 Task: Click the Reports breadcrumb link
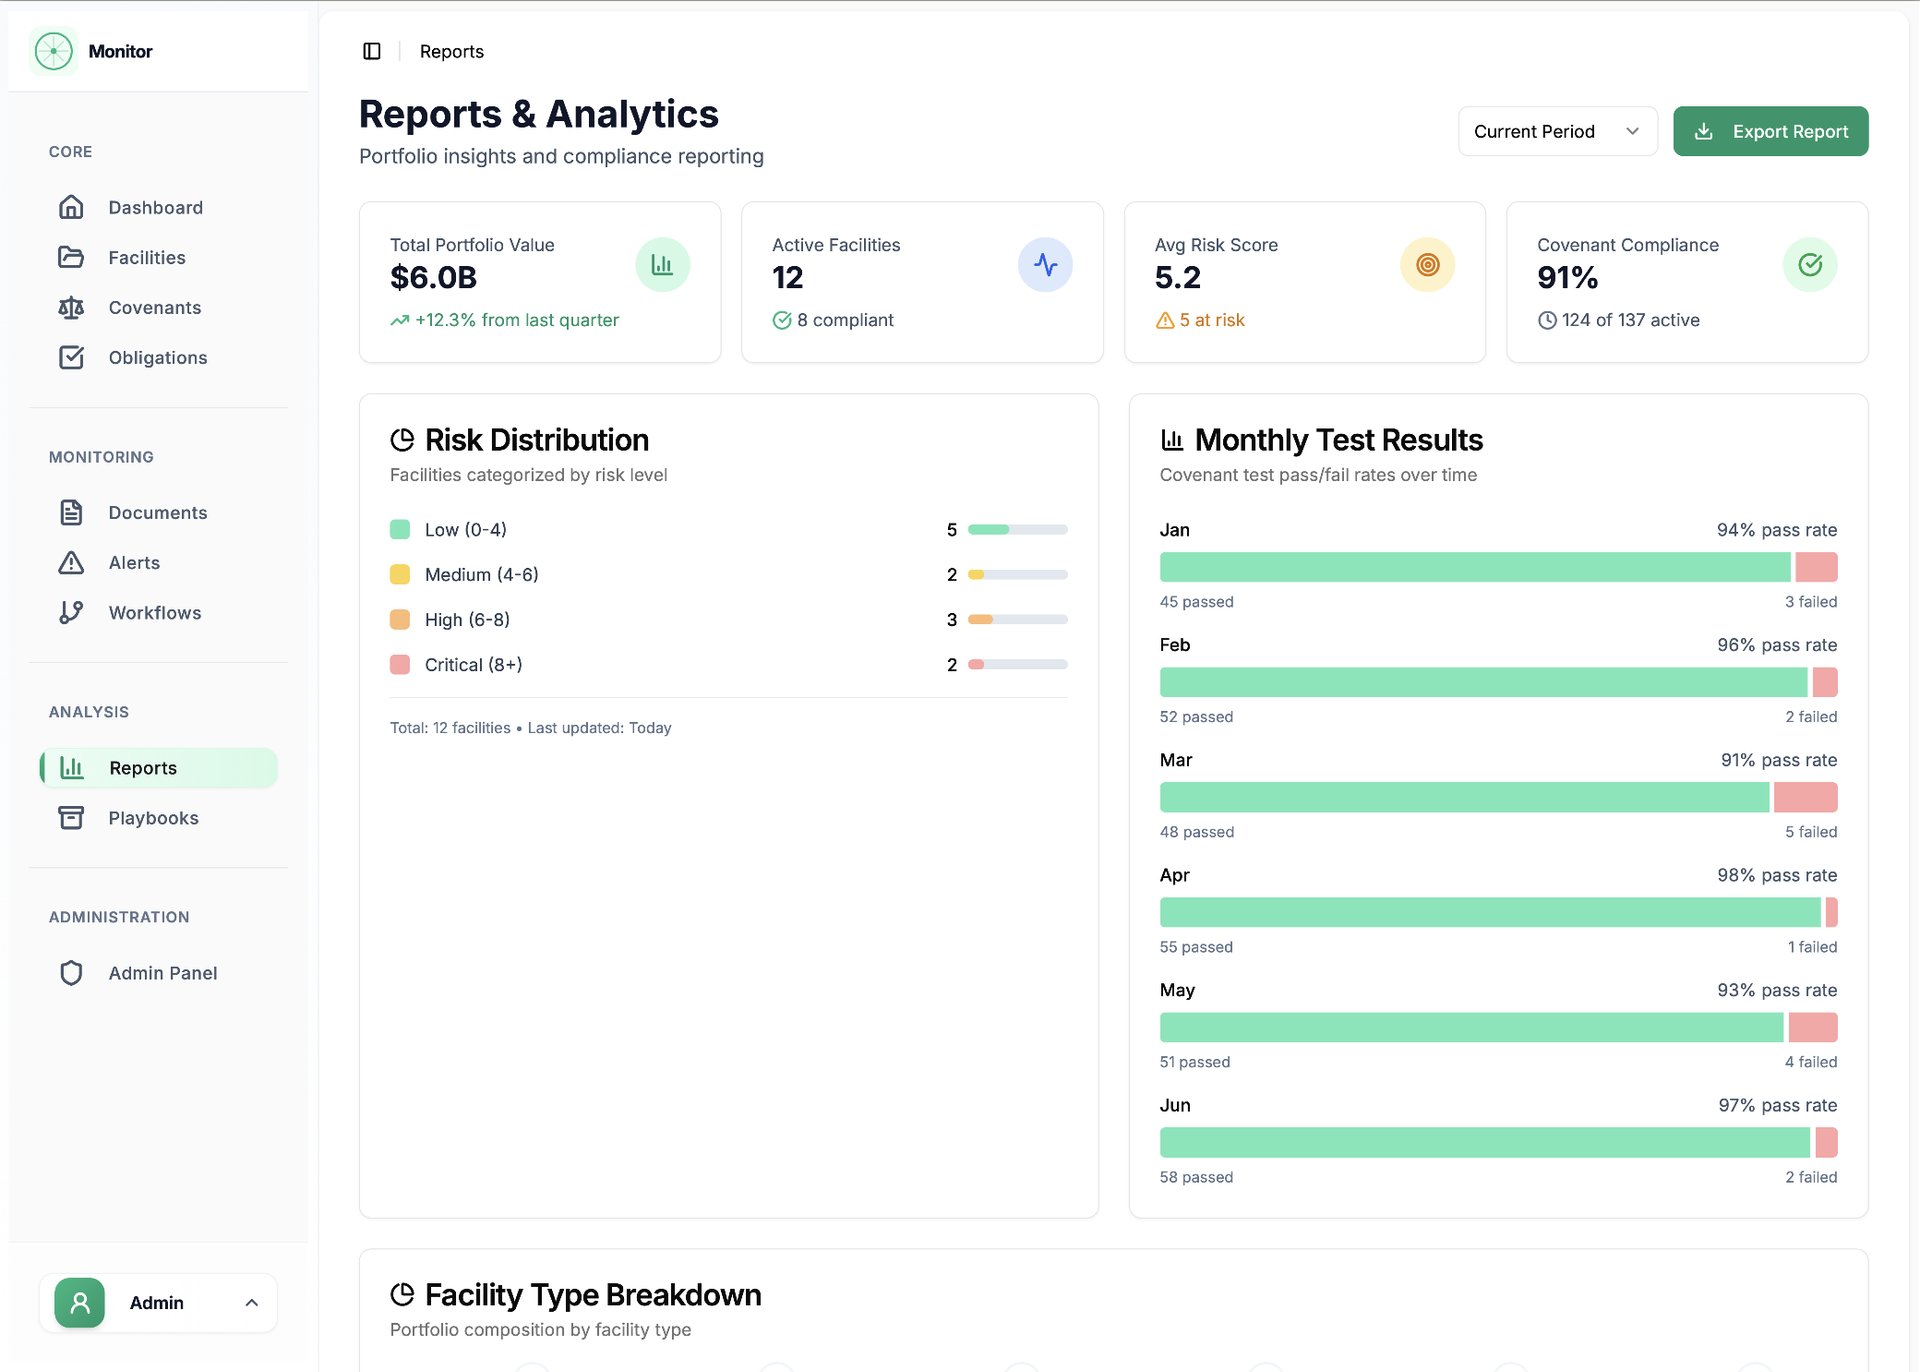tap(451, 51)
